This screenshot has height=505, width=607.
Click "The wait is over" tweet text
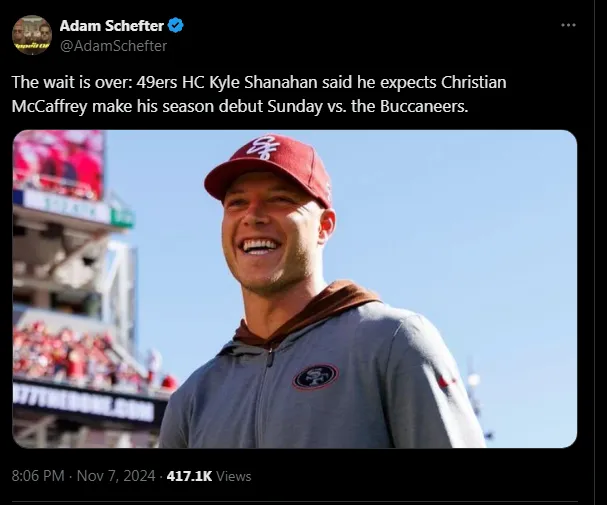click(x=68, y=83)
